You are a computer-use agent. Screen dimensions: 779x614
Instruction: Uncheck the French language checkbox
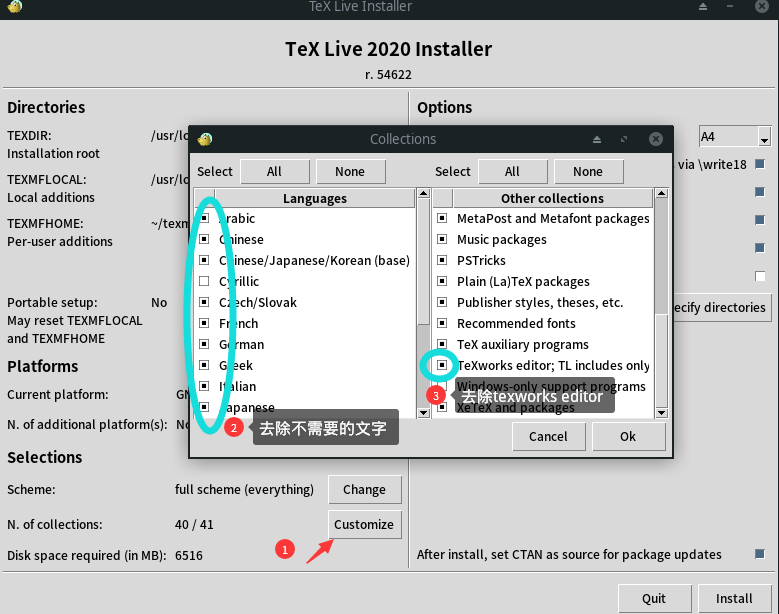click(x=204, y=323)
